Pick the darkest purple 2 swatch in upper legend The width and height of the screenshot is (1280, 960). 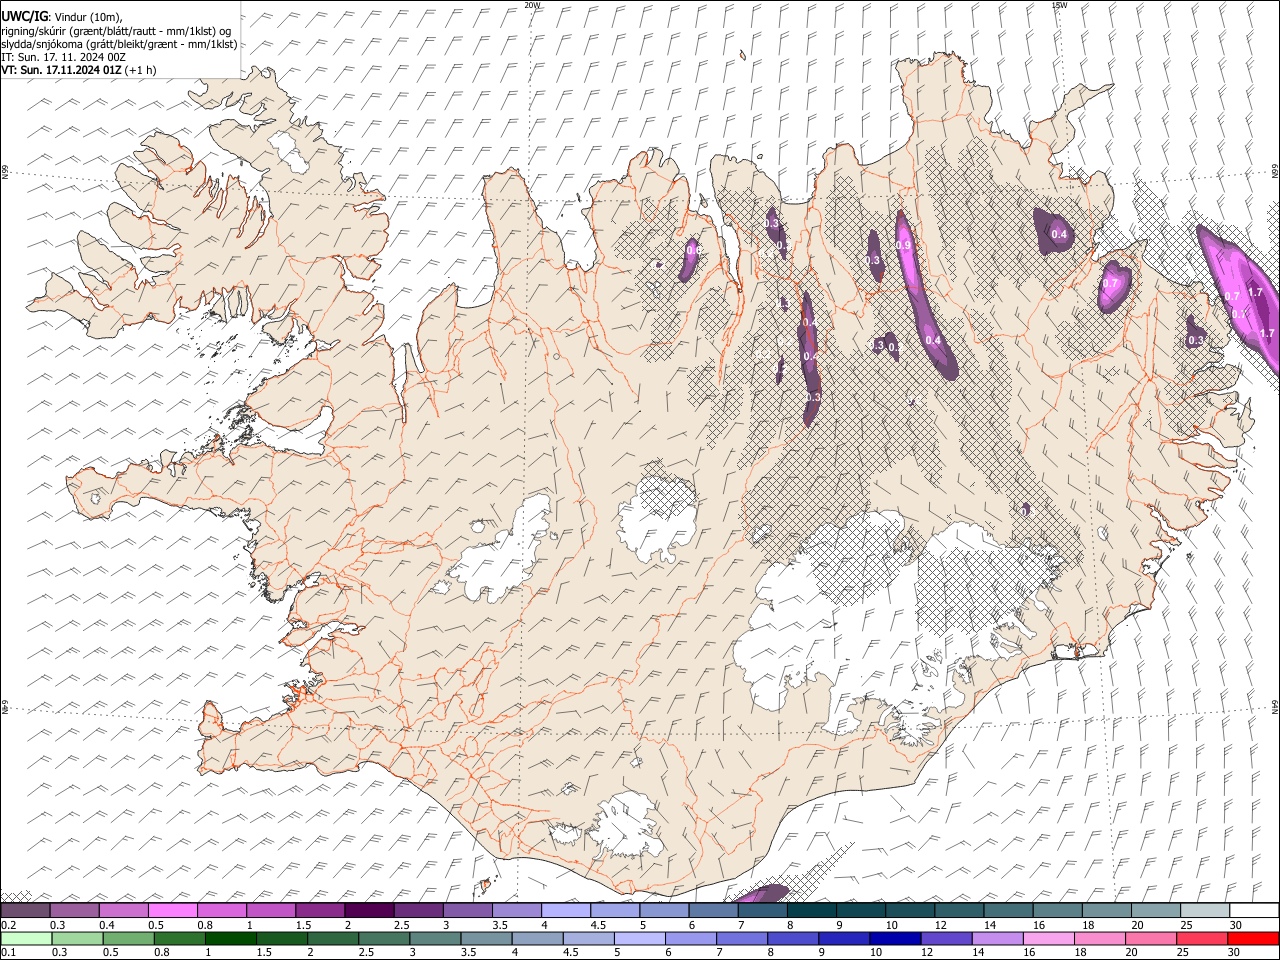point(368,910)
